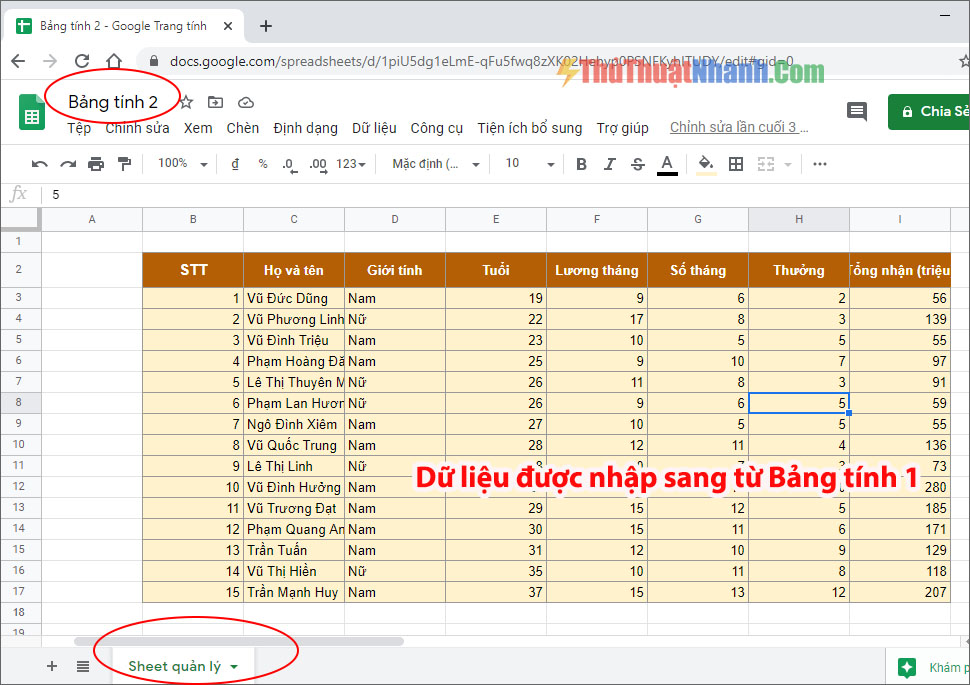Viewport: 970px width, 685px height.
Task: Star the Bảng tính 2 document
Action: tap(186, 102)
